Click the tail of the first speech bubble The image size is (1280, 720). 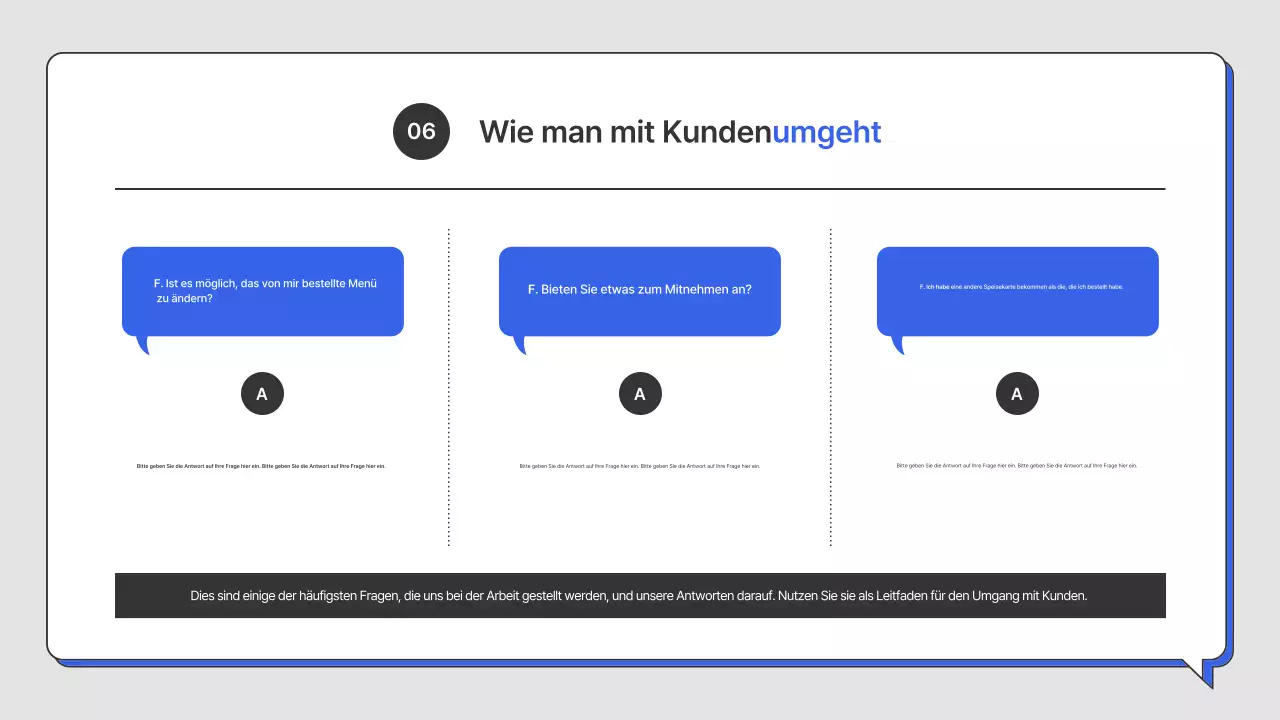coord(142,345)
